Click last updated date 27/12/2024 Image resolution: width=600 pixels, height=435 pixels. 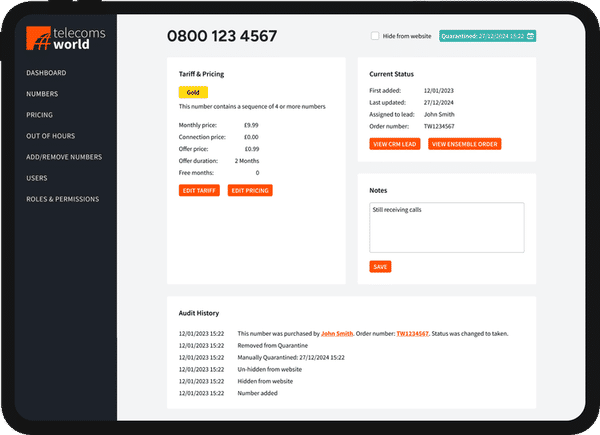click(439, 103)
